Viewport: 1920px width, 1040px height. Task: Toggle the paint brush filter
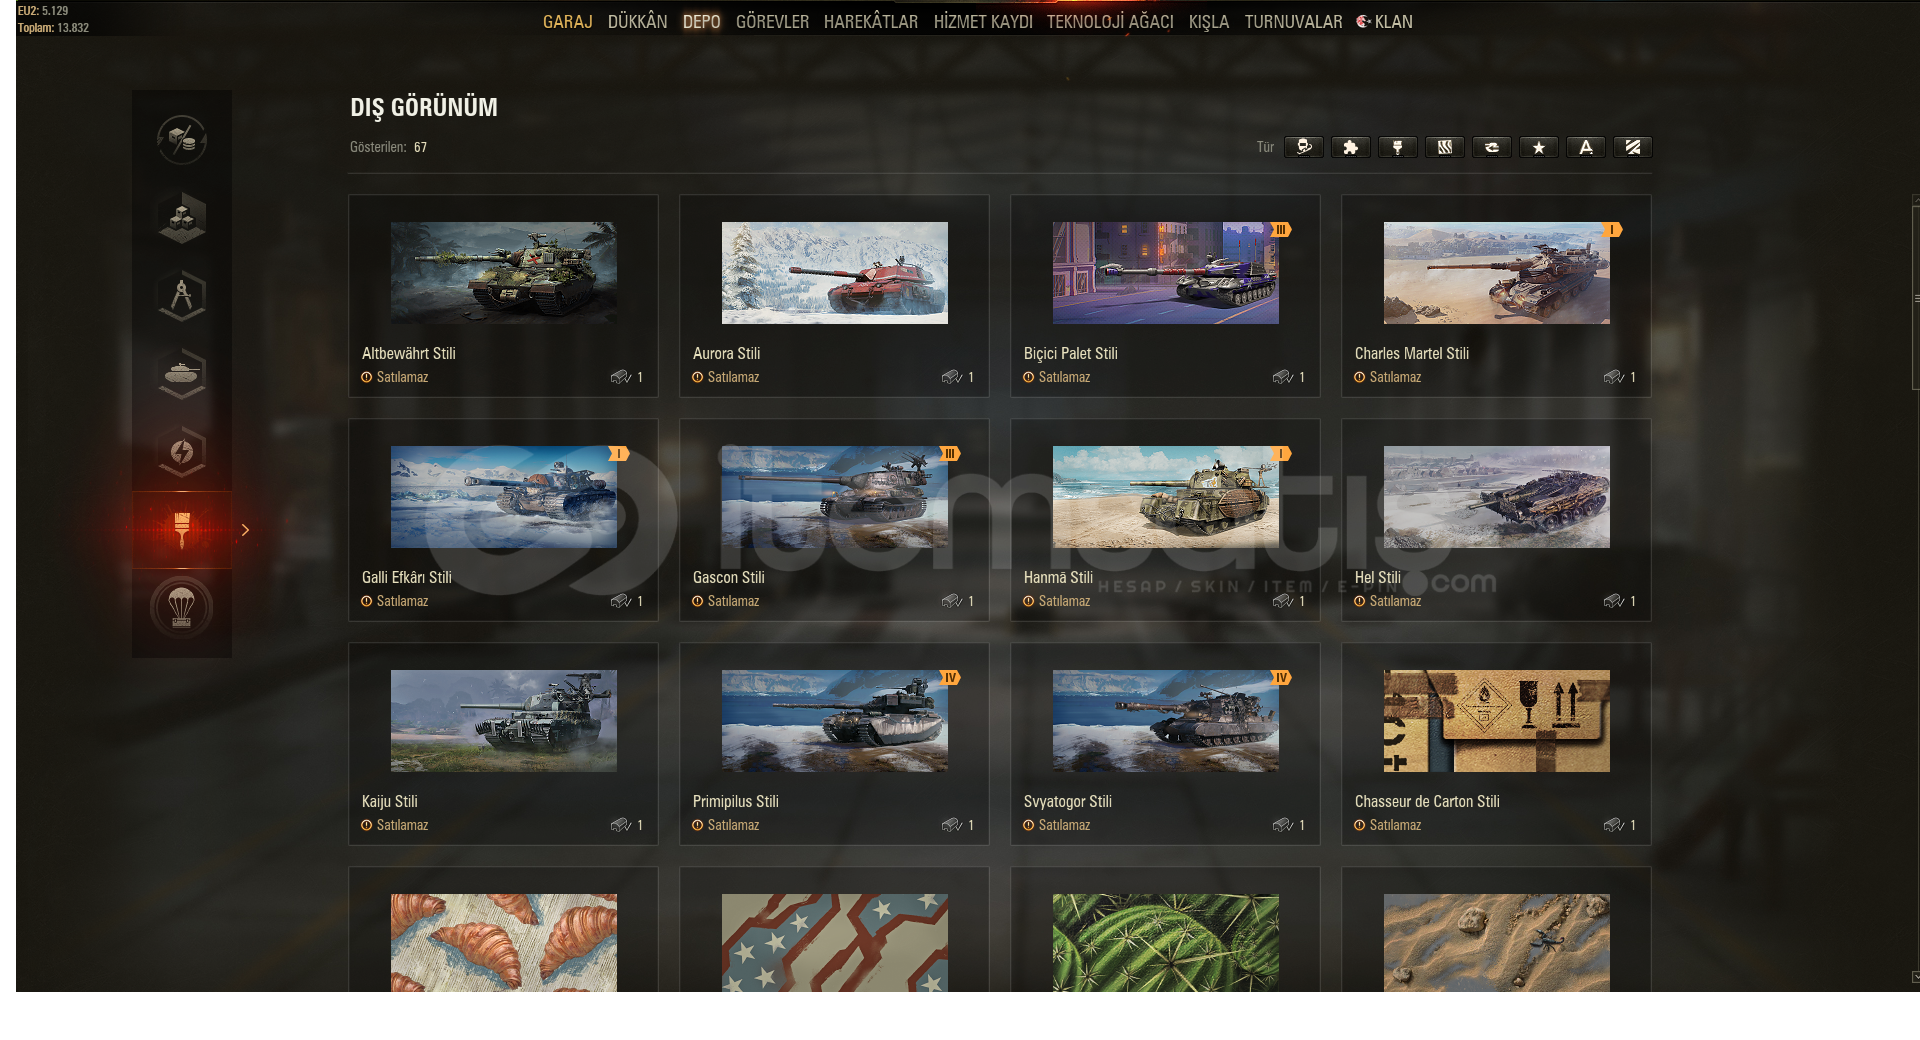pos(1398,147)
